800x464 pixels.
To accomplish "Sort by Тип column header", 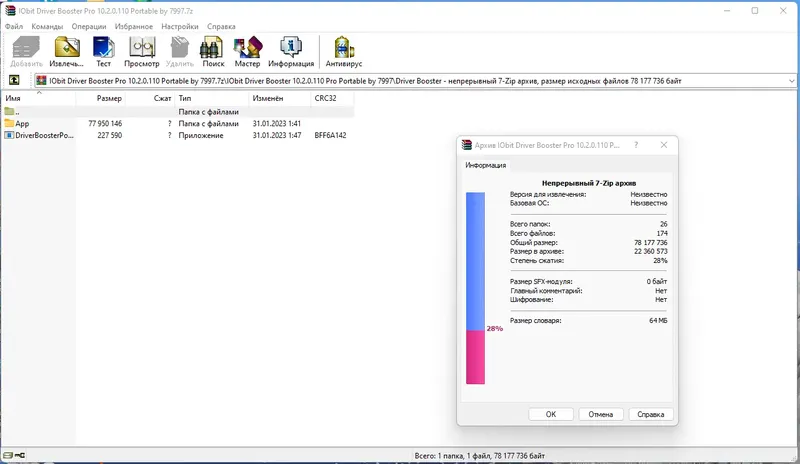I will [x=212, y=98].
